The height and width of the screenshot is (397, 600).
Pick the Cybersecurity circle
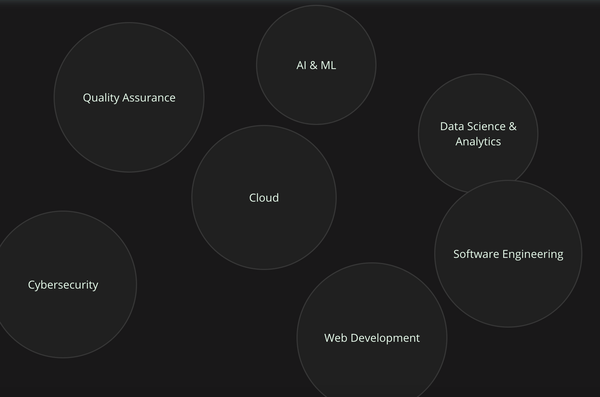click(x=63, y=284)
